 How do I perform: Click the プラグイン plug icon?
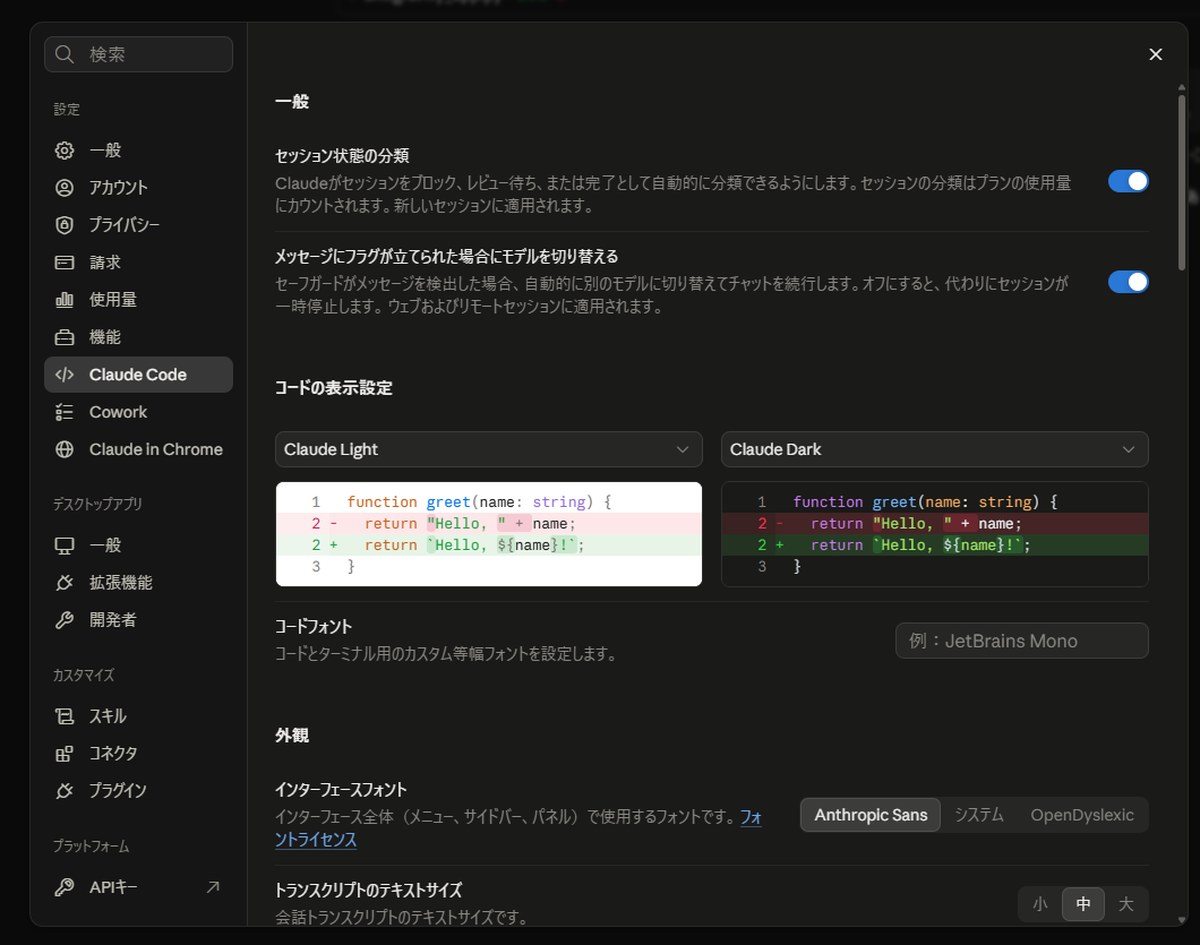tap(65, 790)
